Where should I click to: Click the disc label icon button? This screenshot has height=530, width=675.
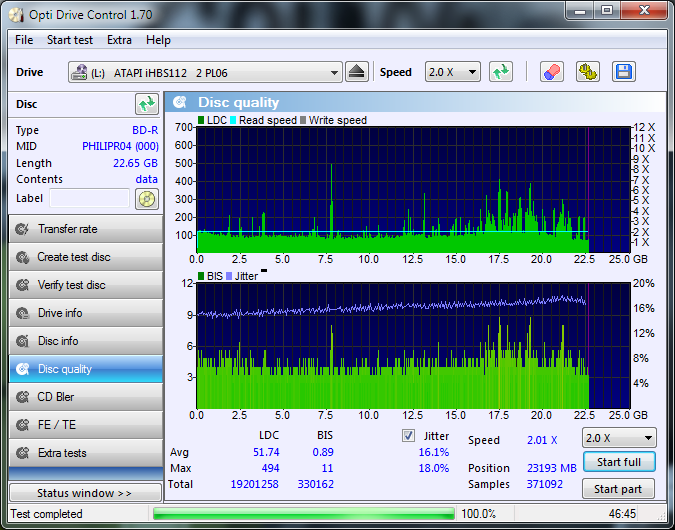[147, 199]
